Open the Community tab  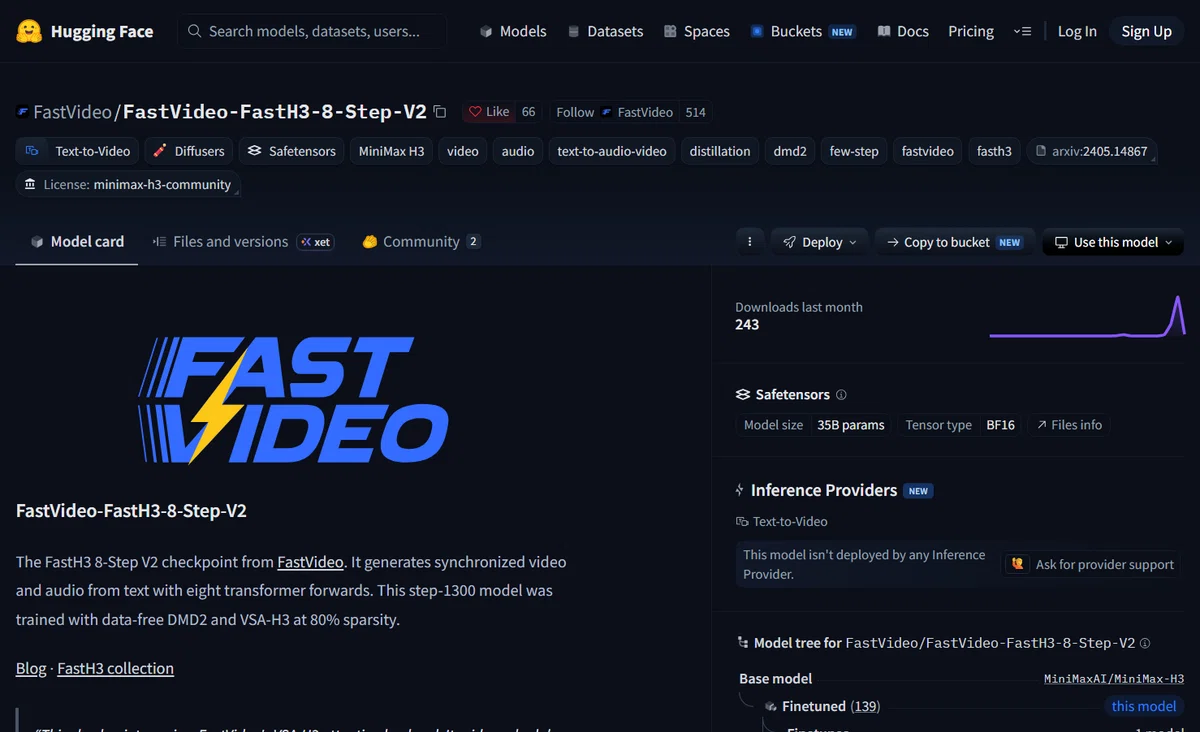coord(421,241)
